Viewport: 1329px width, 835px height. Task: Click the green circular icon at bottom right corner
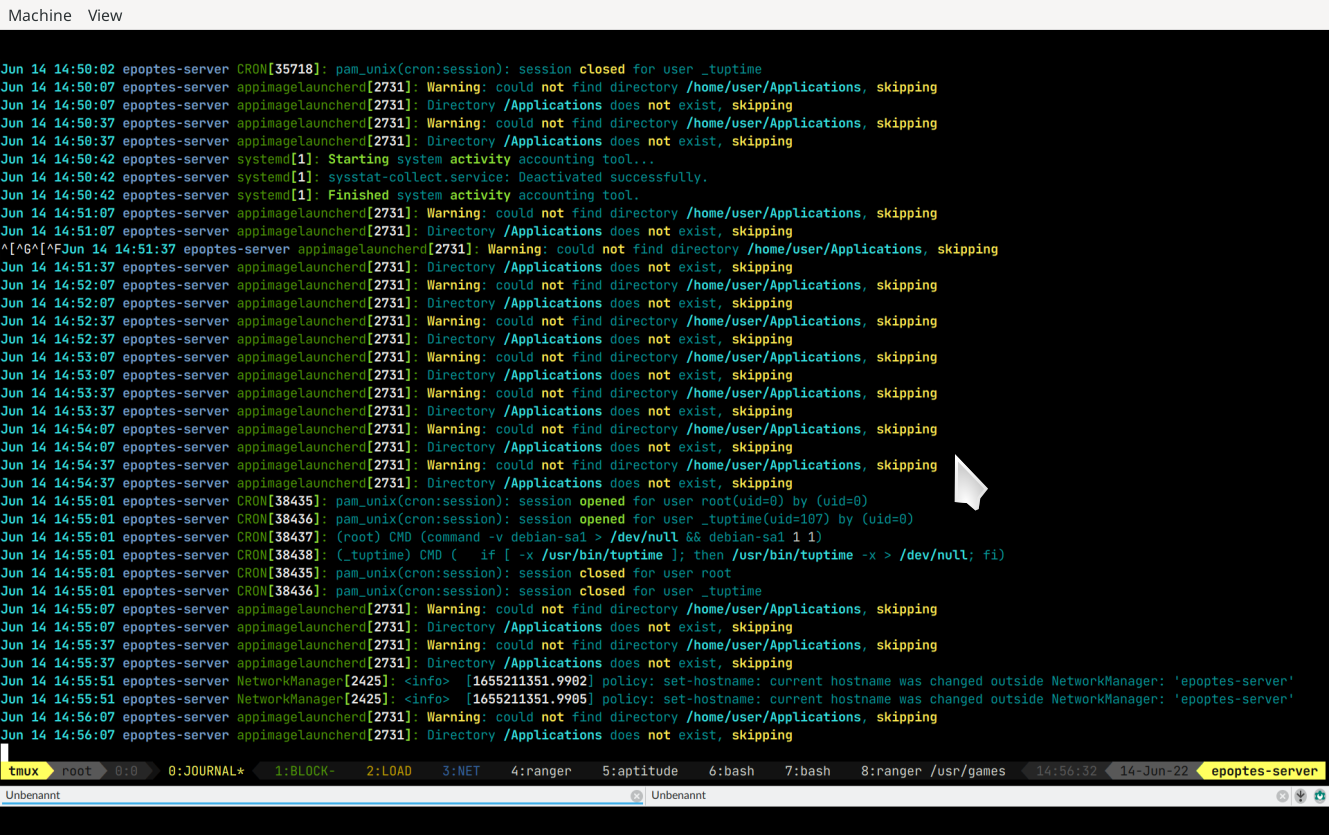[x=1320, y=796]
